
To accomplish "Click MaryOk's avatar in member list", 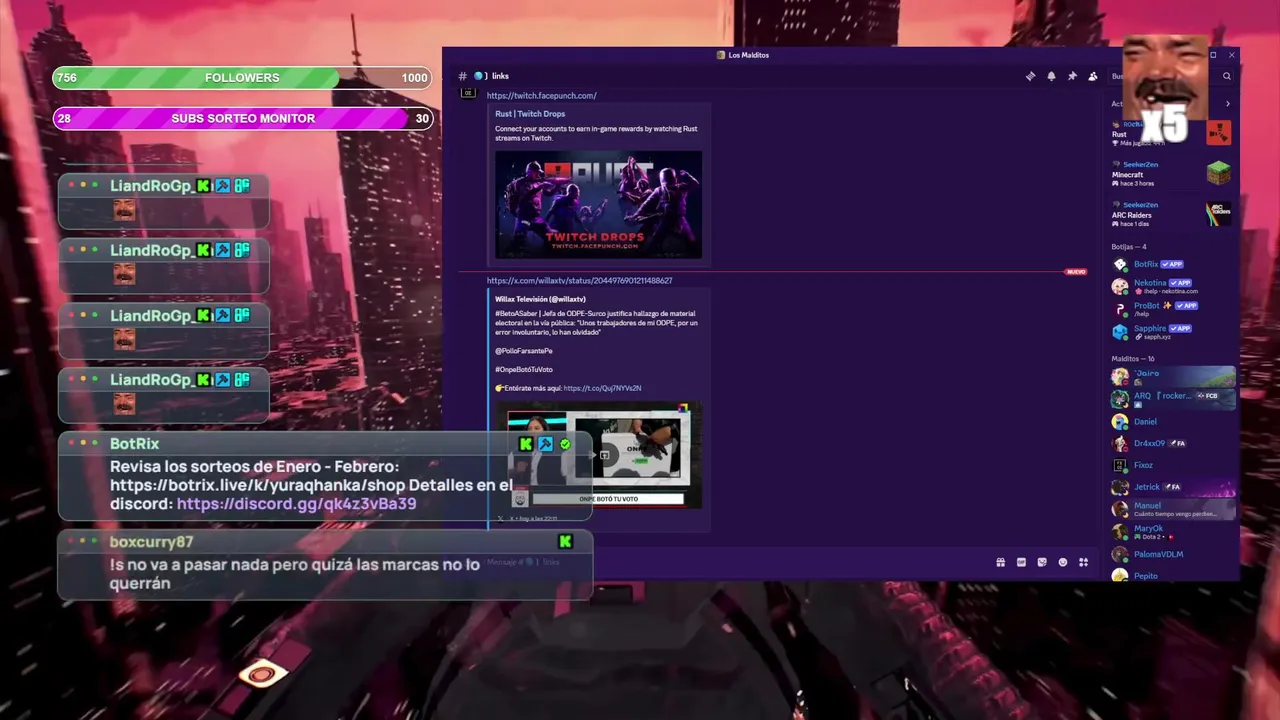I will tap(1120, 532).
